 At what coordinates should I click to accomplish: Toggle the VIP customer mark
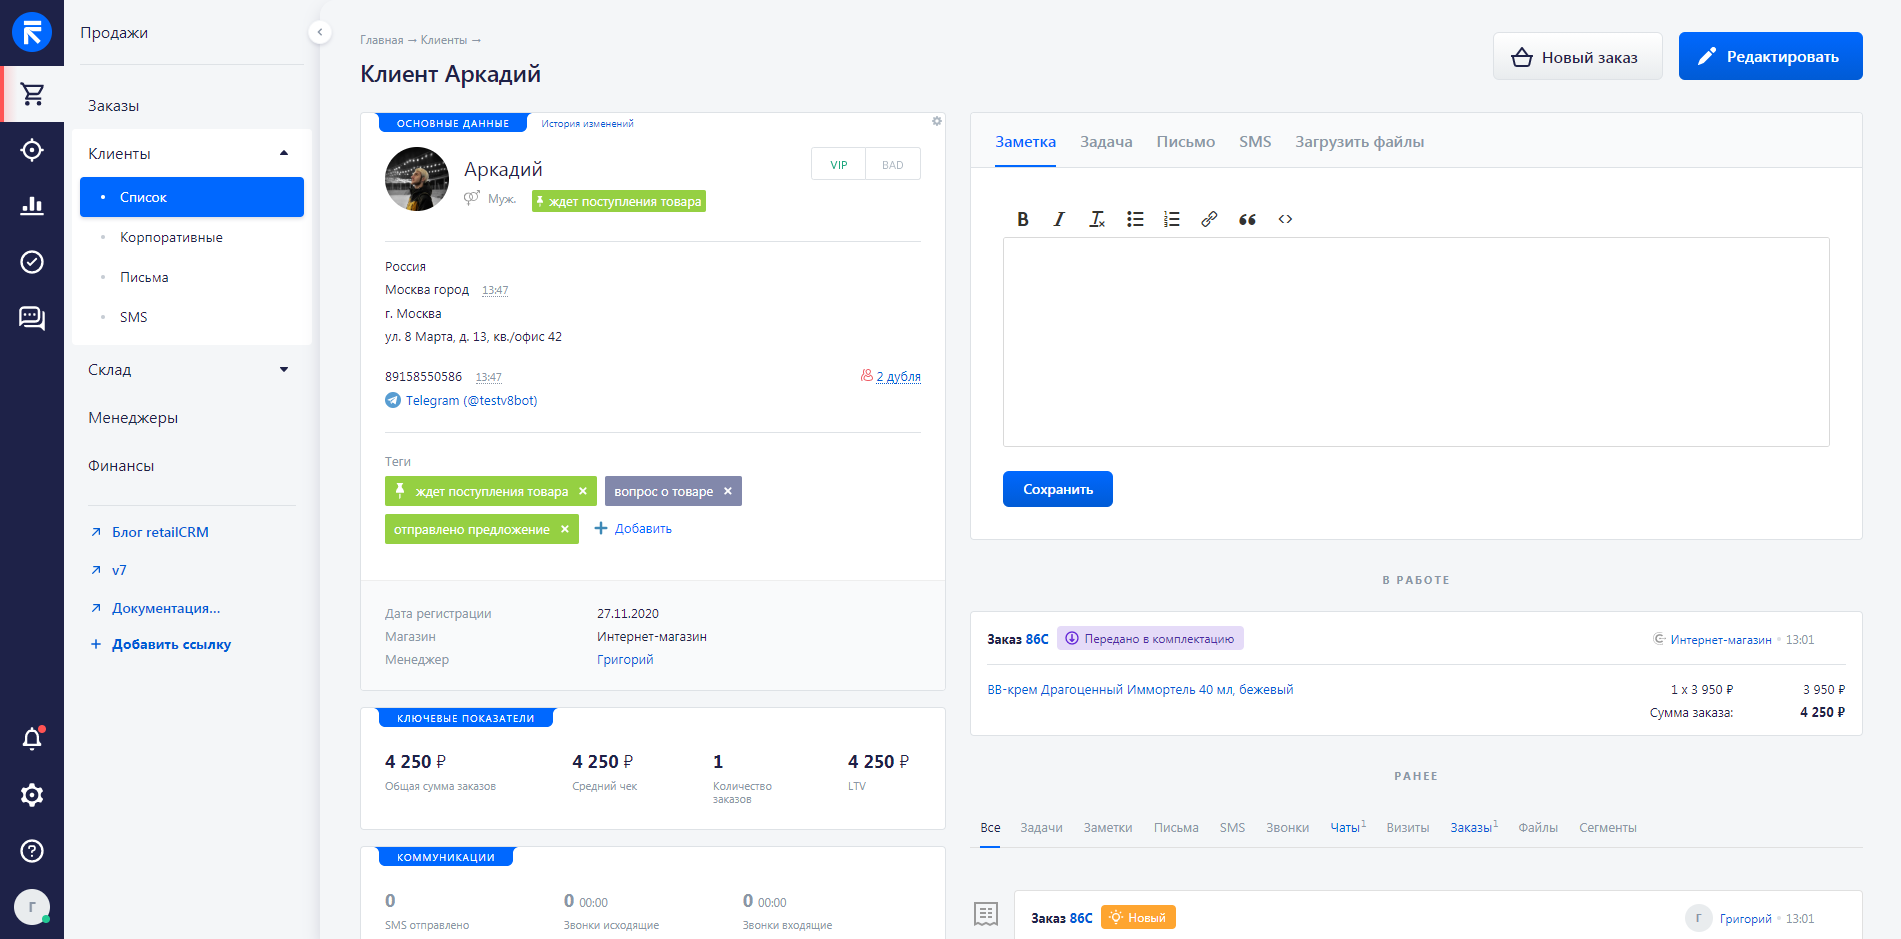click(838, 165)
